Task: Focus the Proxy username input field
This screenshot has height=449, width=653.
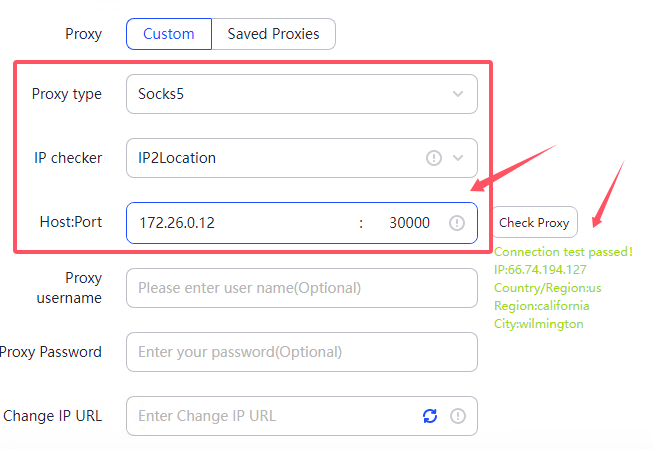Action: pos(300,288)
